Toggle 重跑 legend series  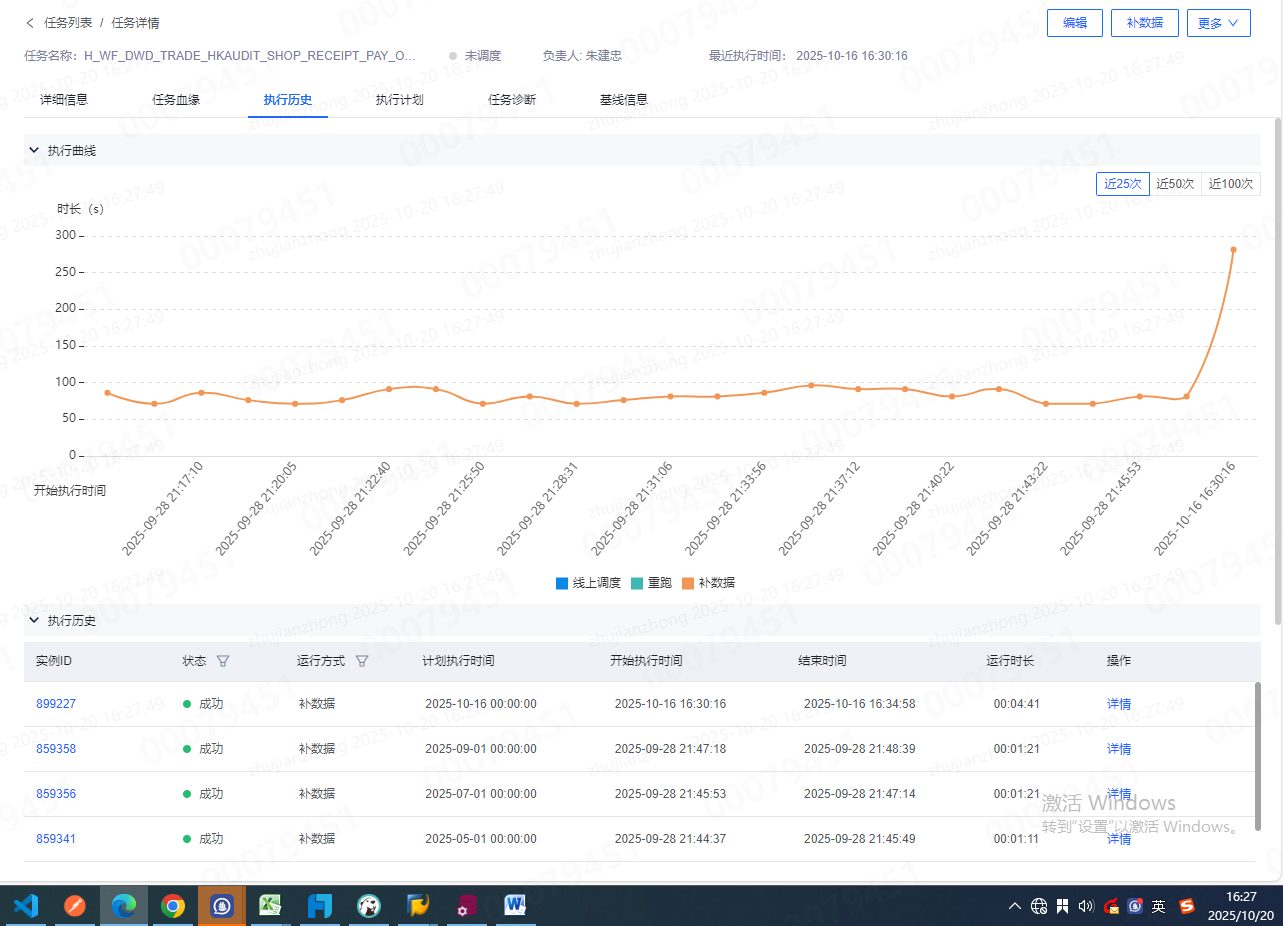click(651, 583)
